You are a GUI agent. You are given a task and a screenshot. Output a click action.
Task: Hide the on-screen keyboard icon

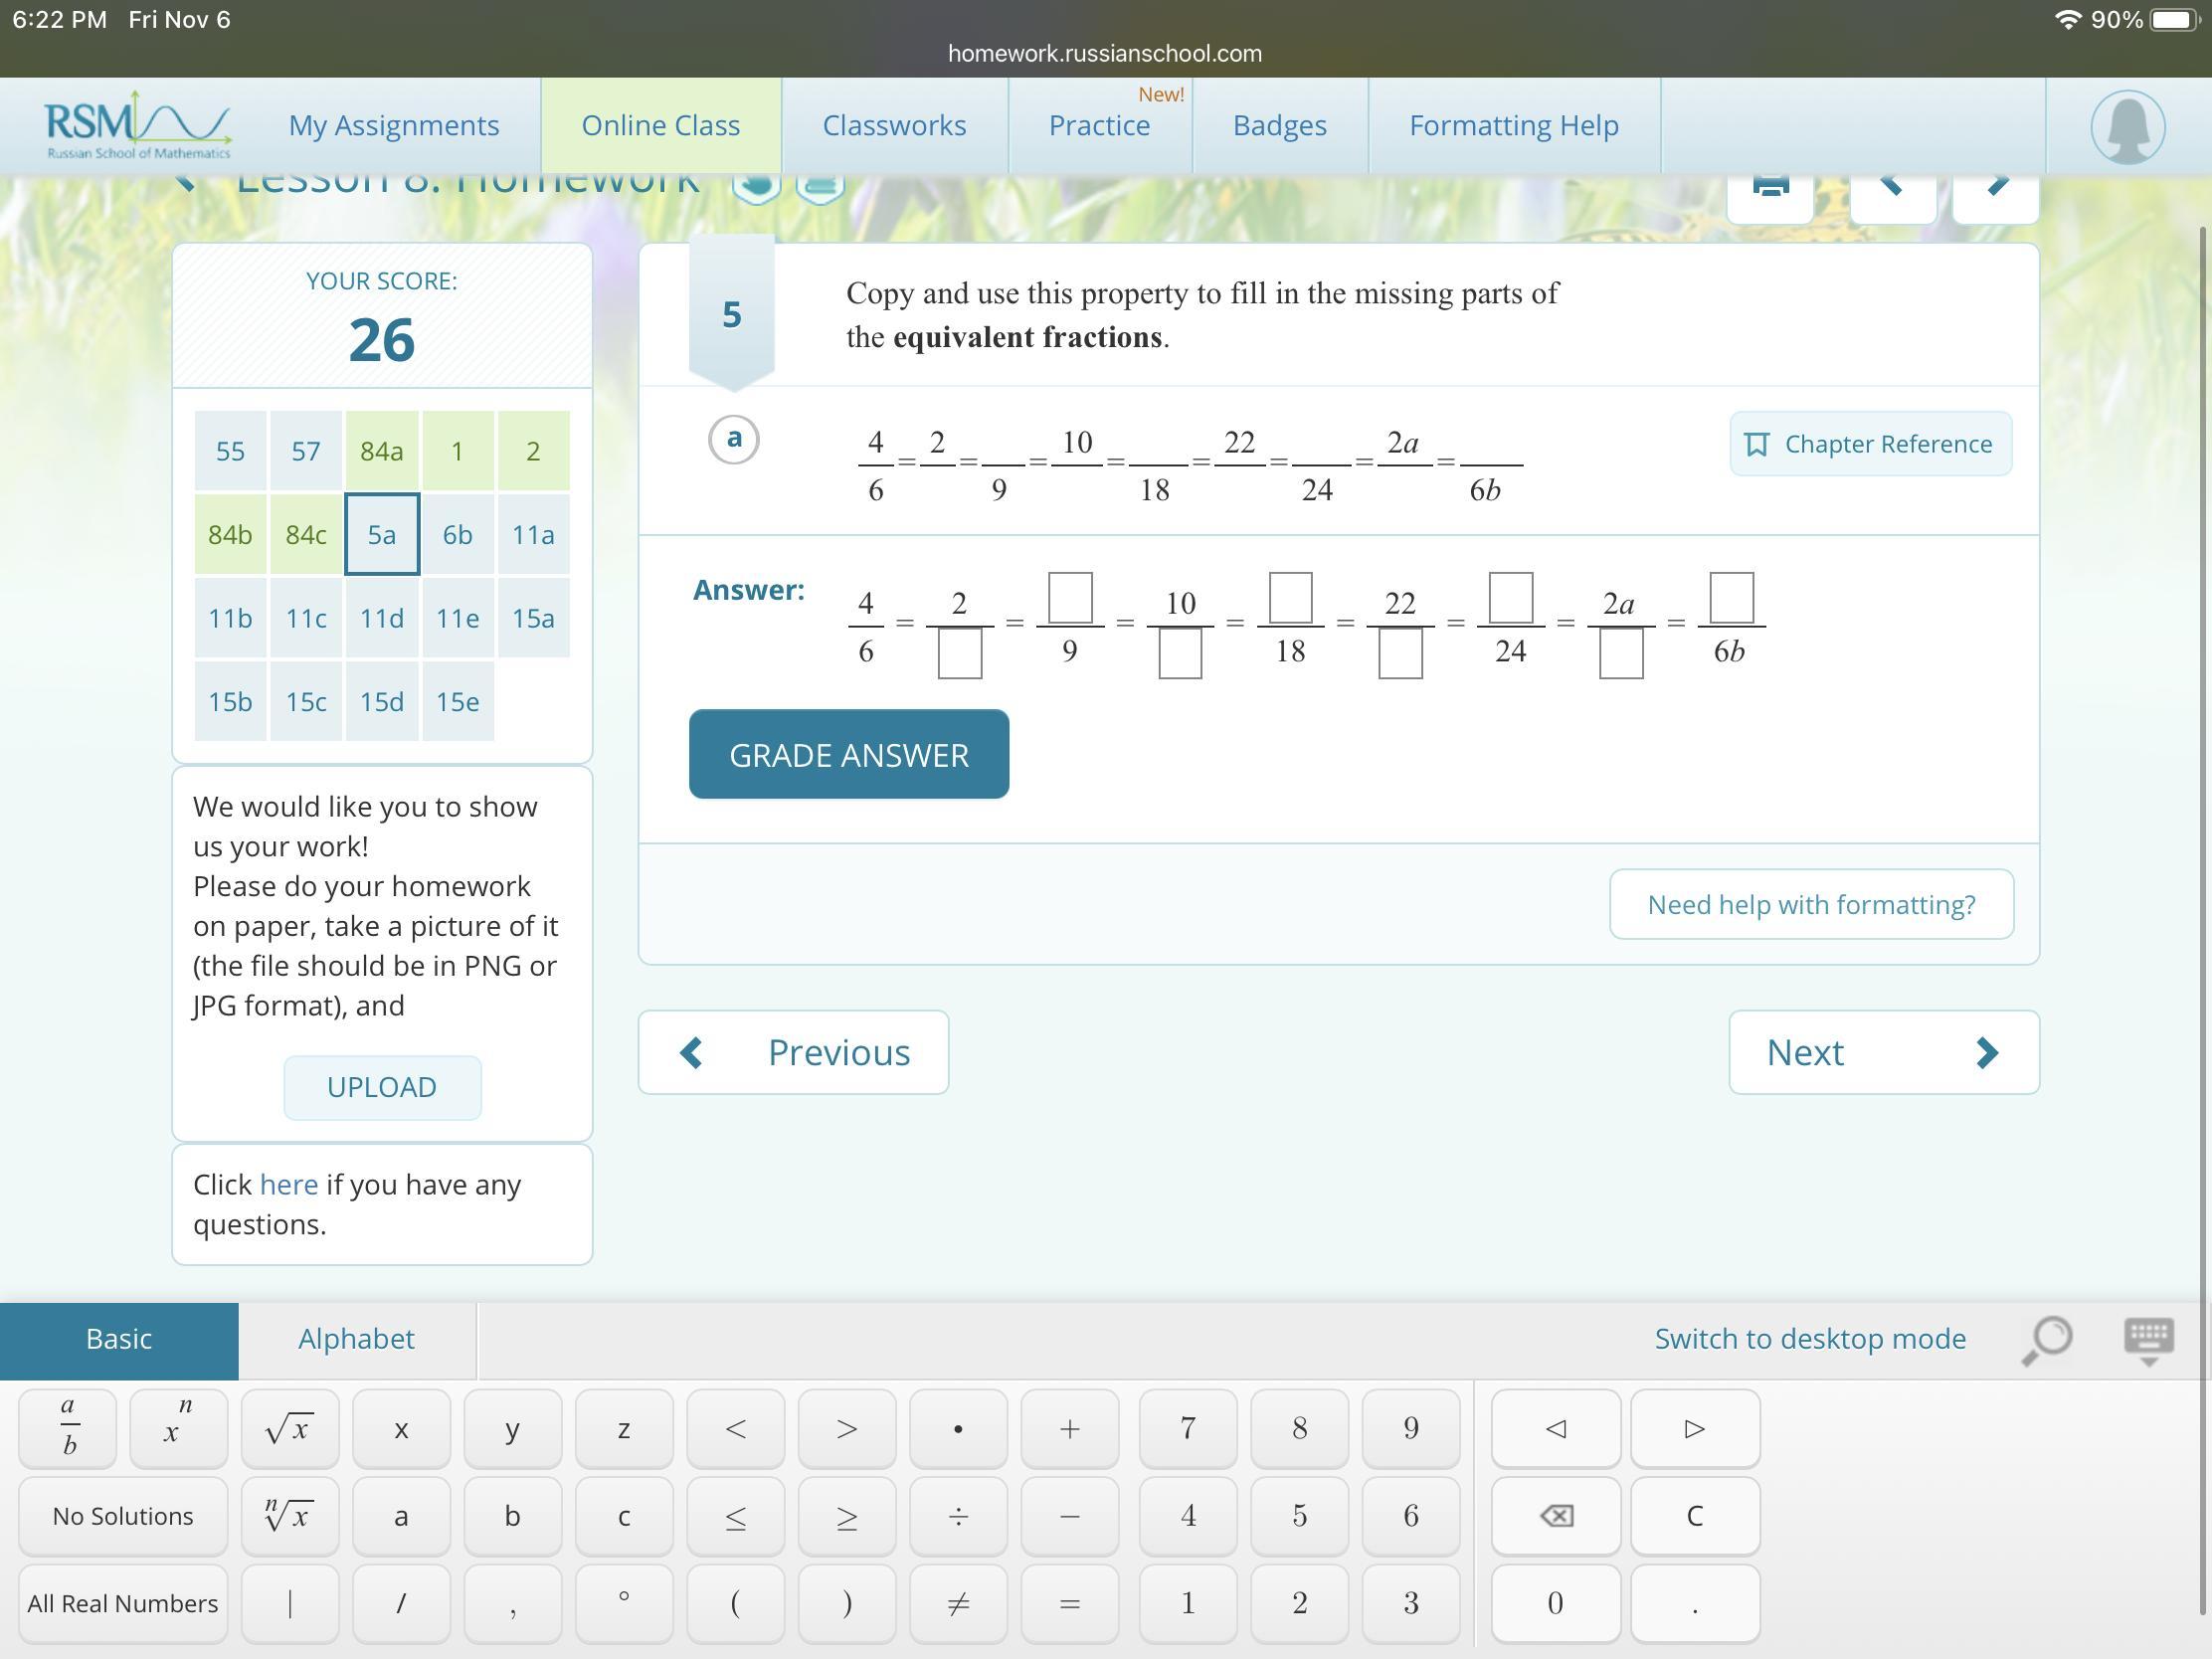(2147, 1340)
